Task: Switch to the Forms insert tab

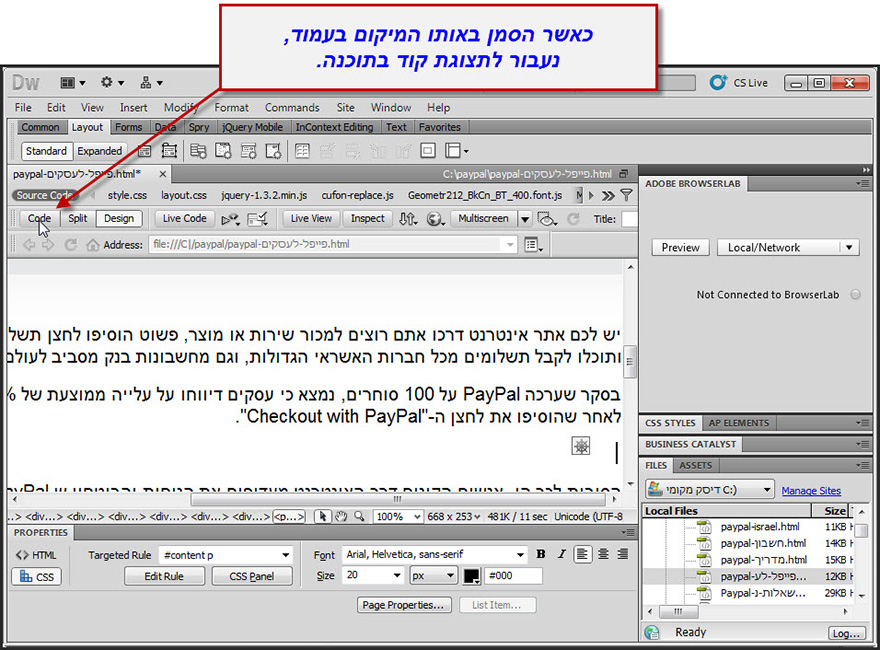Action: 129,127
